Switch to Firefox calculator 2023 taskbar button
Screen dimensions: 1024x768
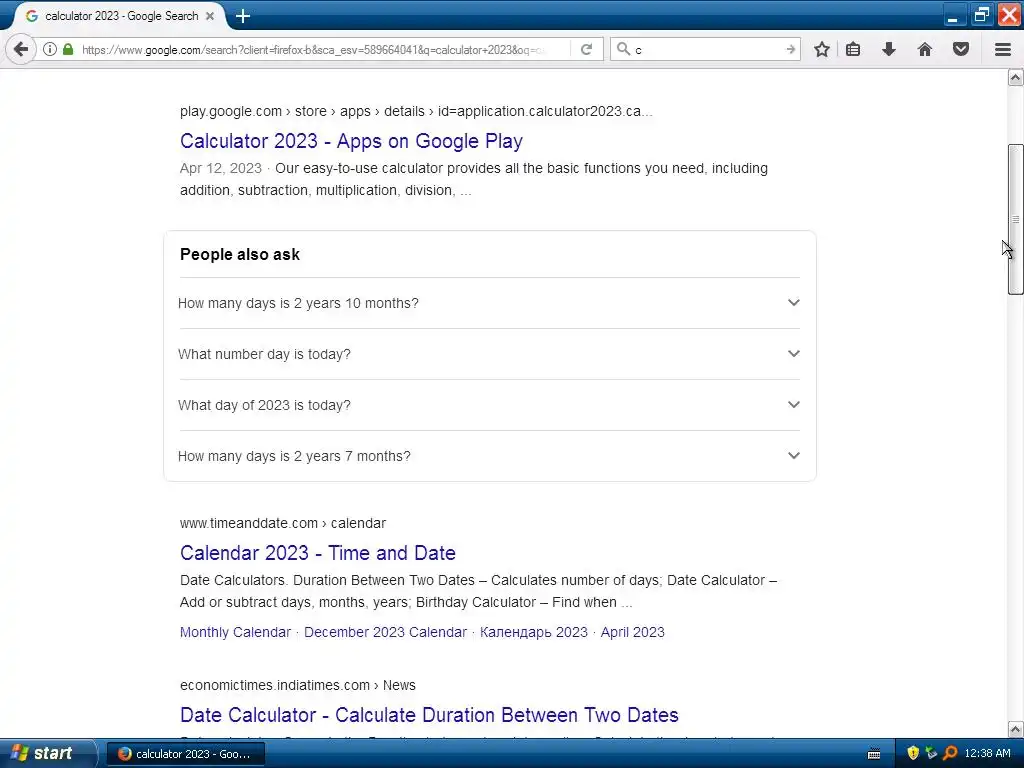pos(187,754)
